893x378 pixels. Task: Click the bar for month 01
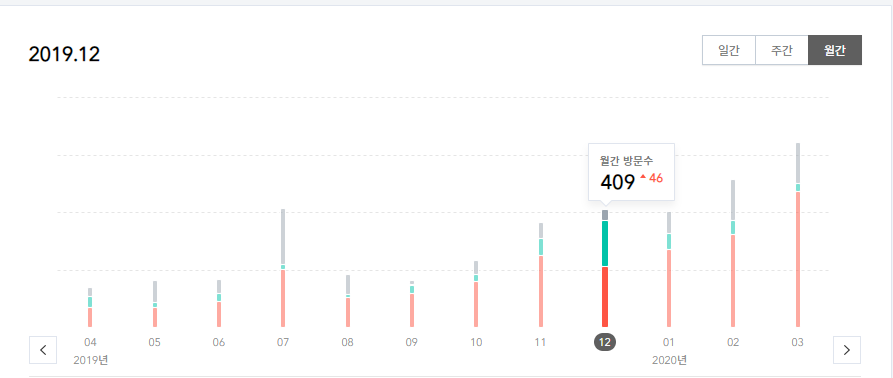[x=669, y=270]
